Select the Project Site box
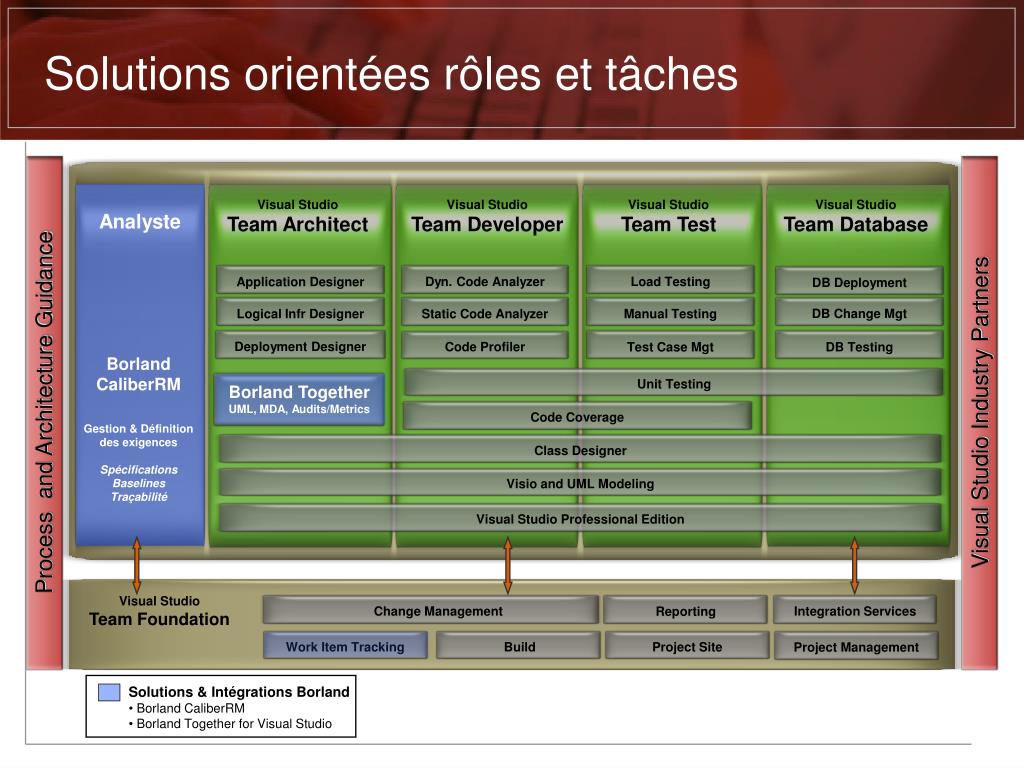The image size is (1024, 768). pyautogui.click(x=687, y=646)
